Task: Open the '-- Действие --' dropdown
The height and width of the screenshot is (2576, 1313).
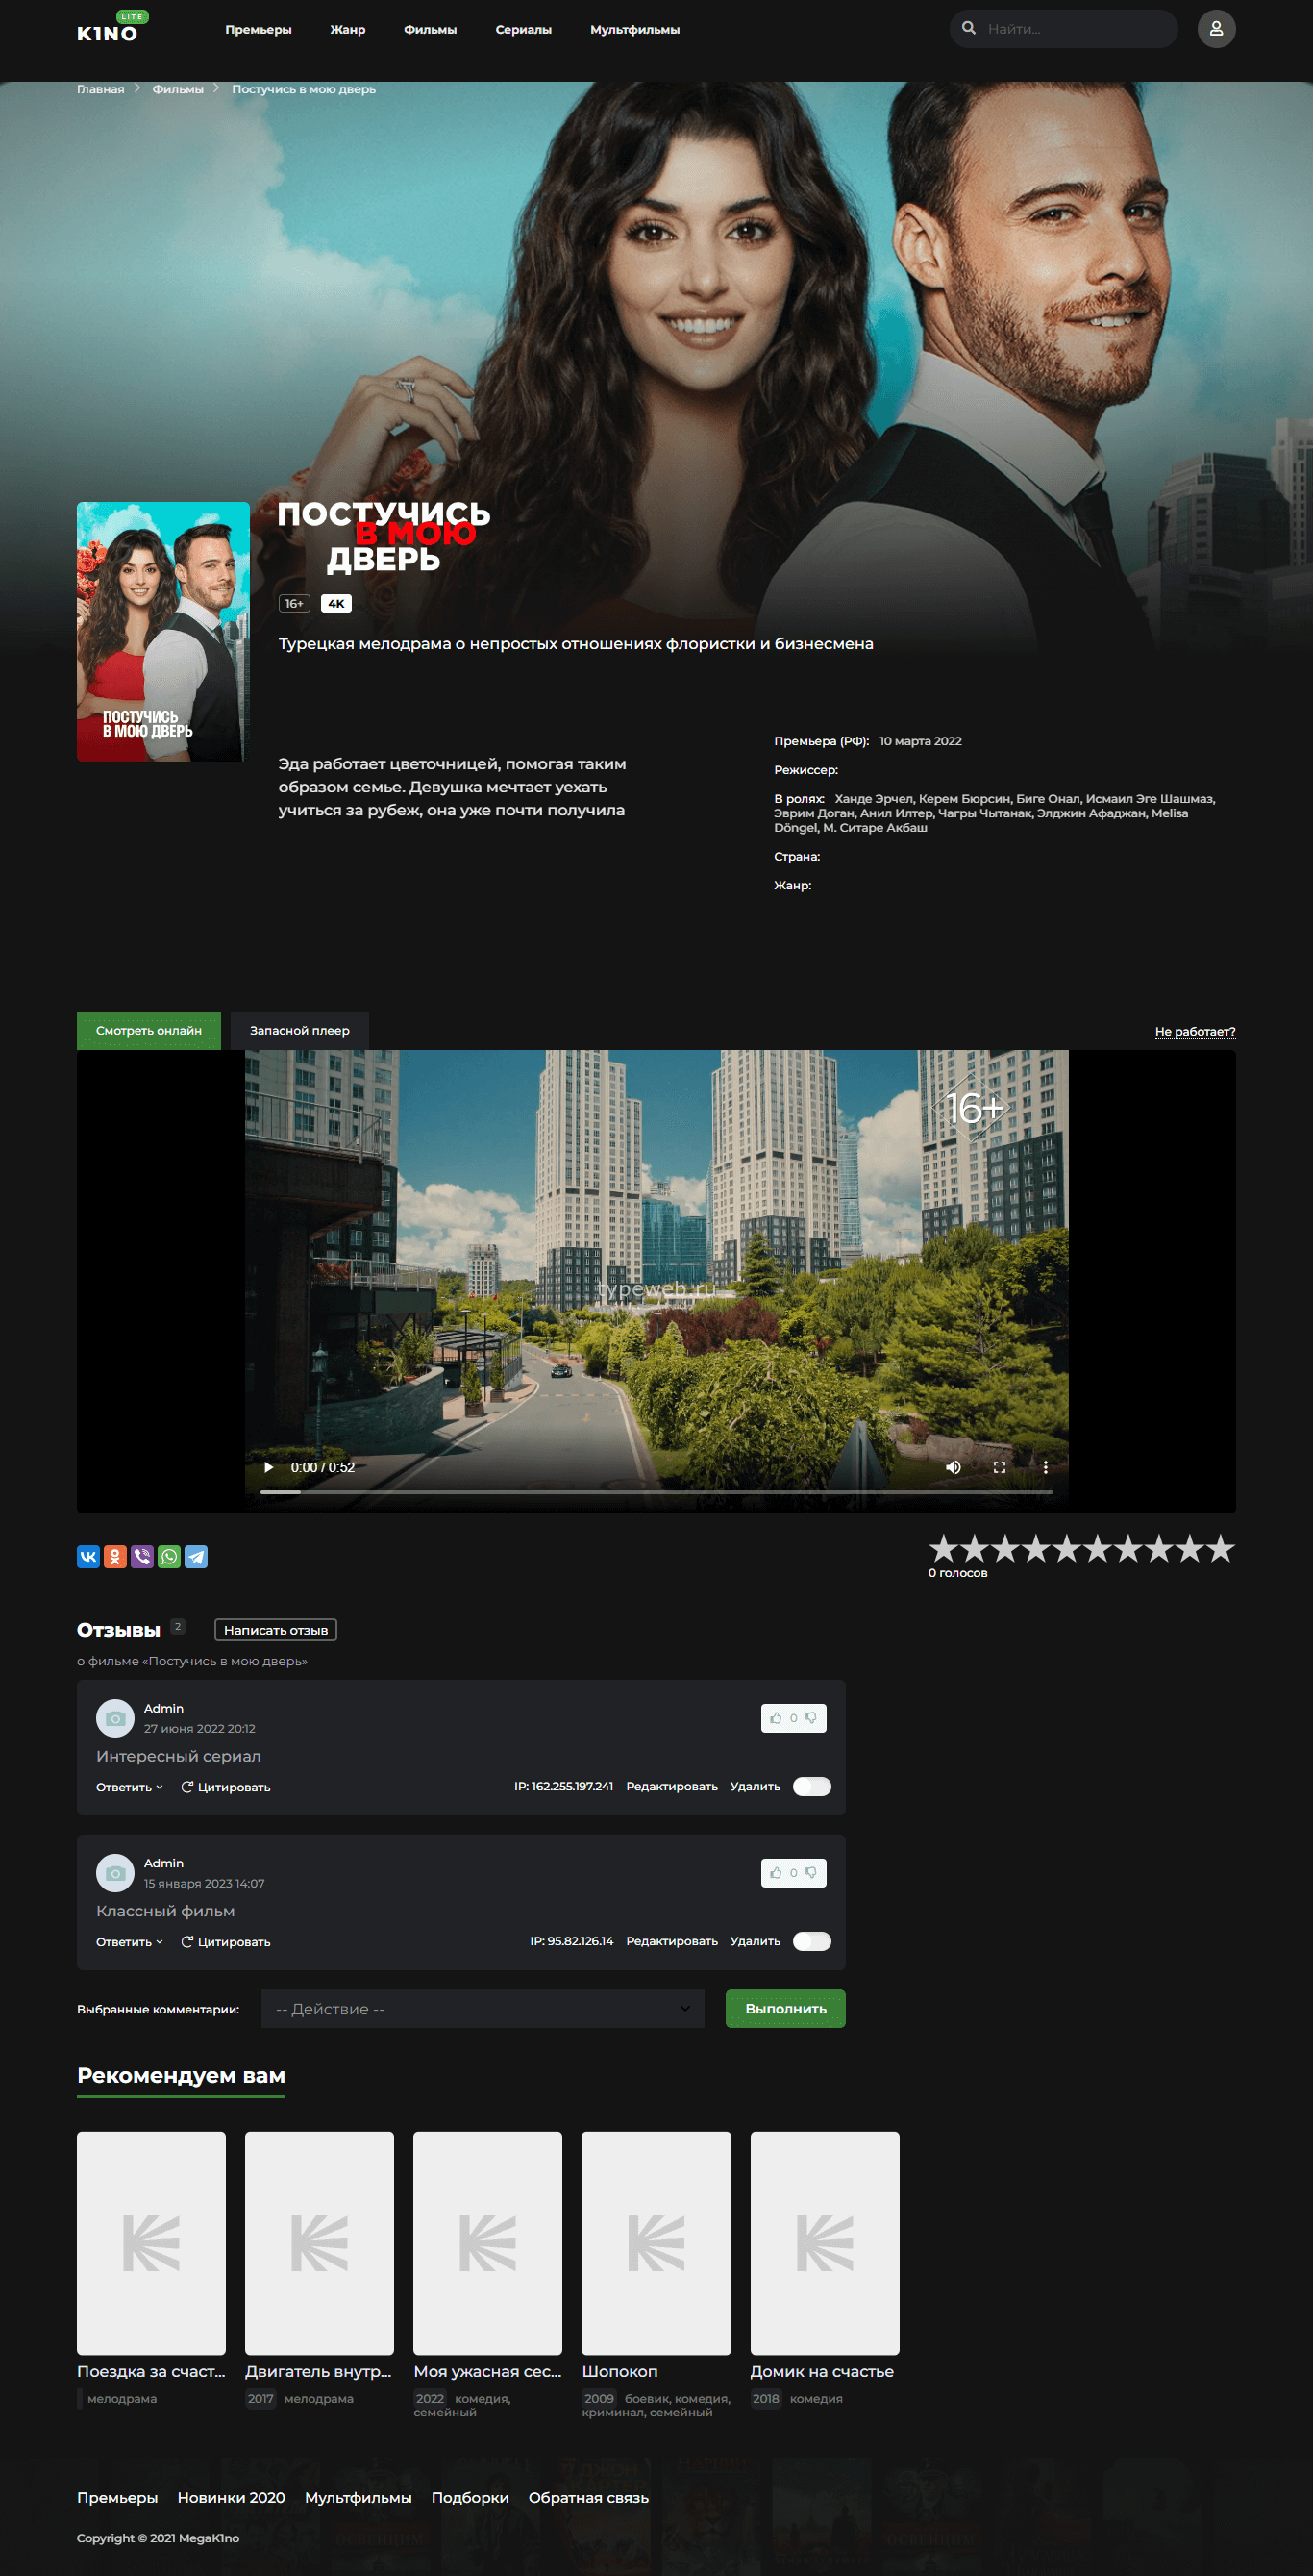Action: click(x=482, y=2008)
